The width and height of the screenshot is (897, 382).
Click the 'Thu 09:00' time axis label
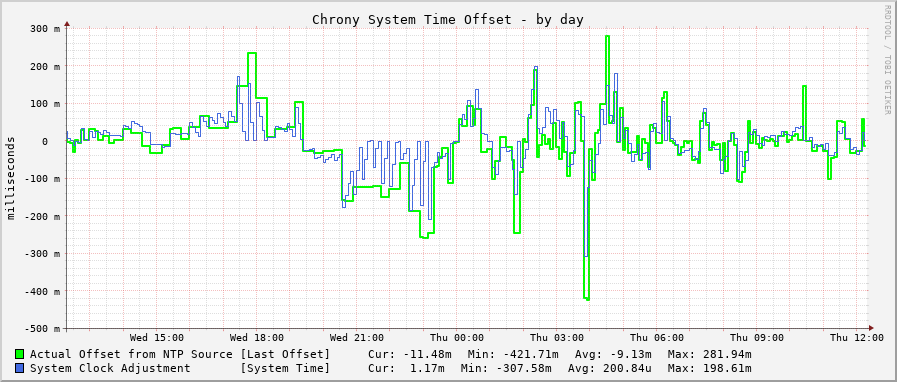click(757, 338)
